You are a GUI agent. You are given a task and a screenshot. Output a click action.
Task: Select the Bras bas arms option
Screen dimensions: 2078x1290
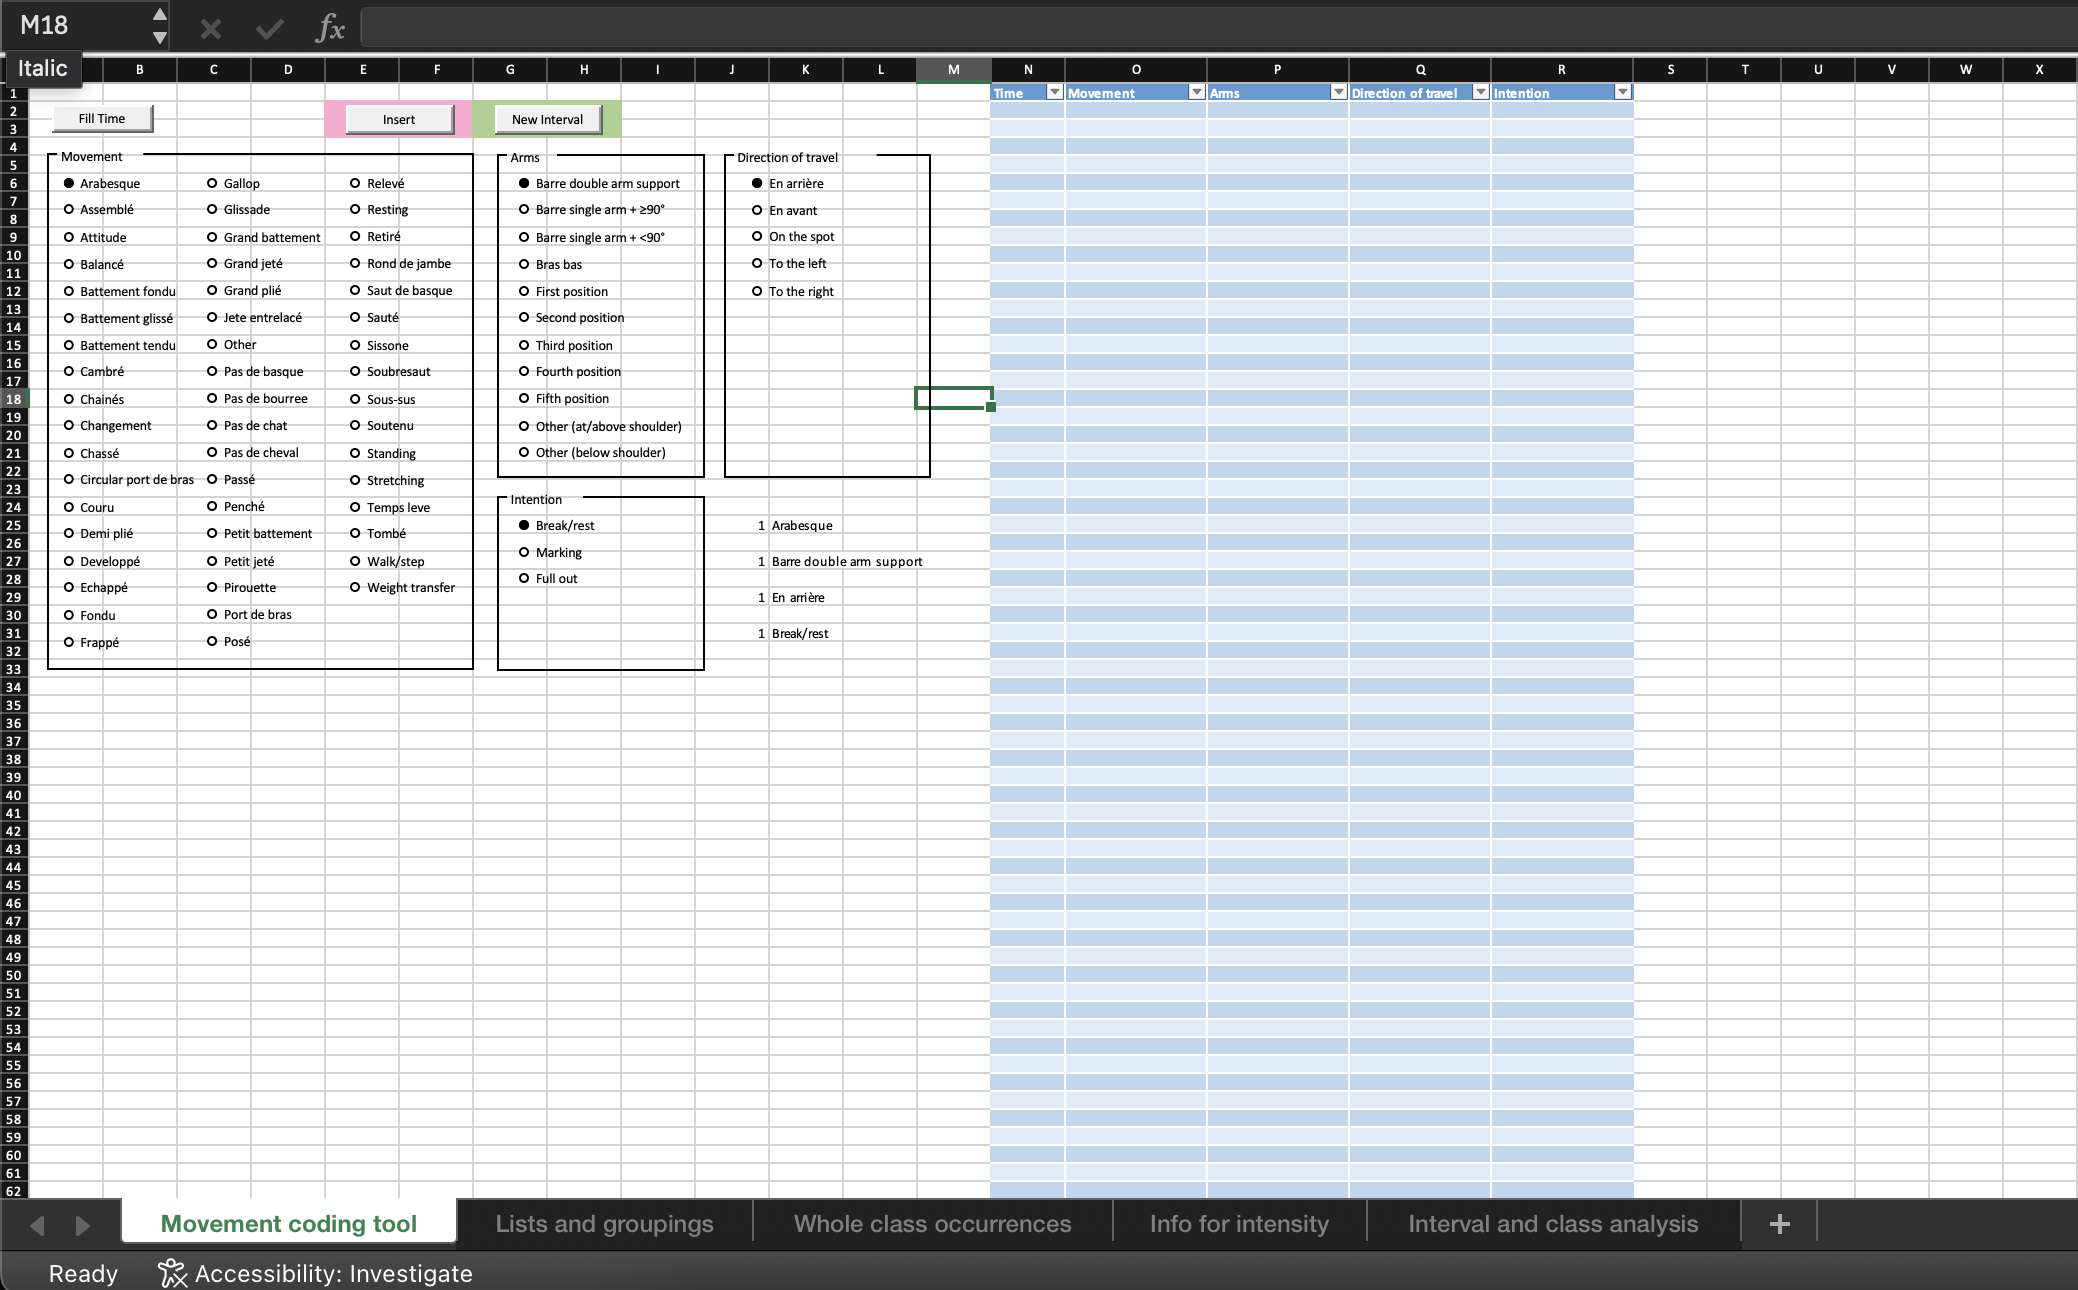coord(524,264)
